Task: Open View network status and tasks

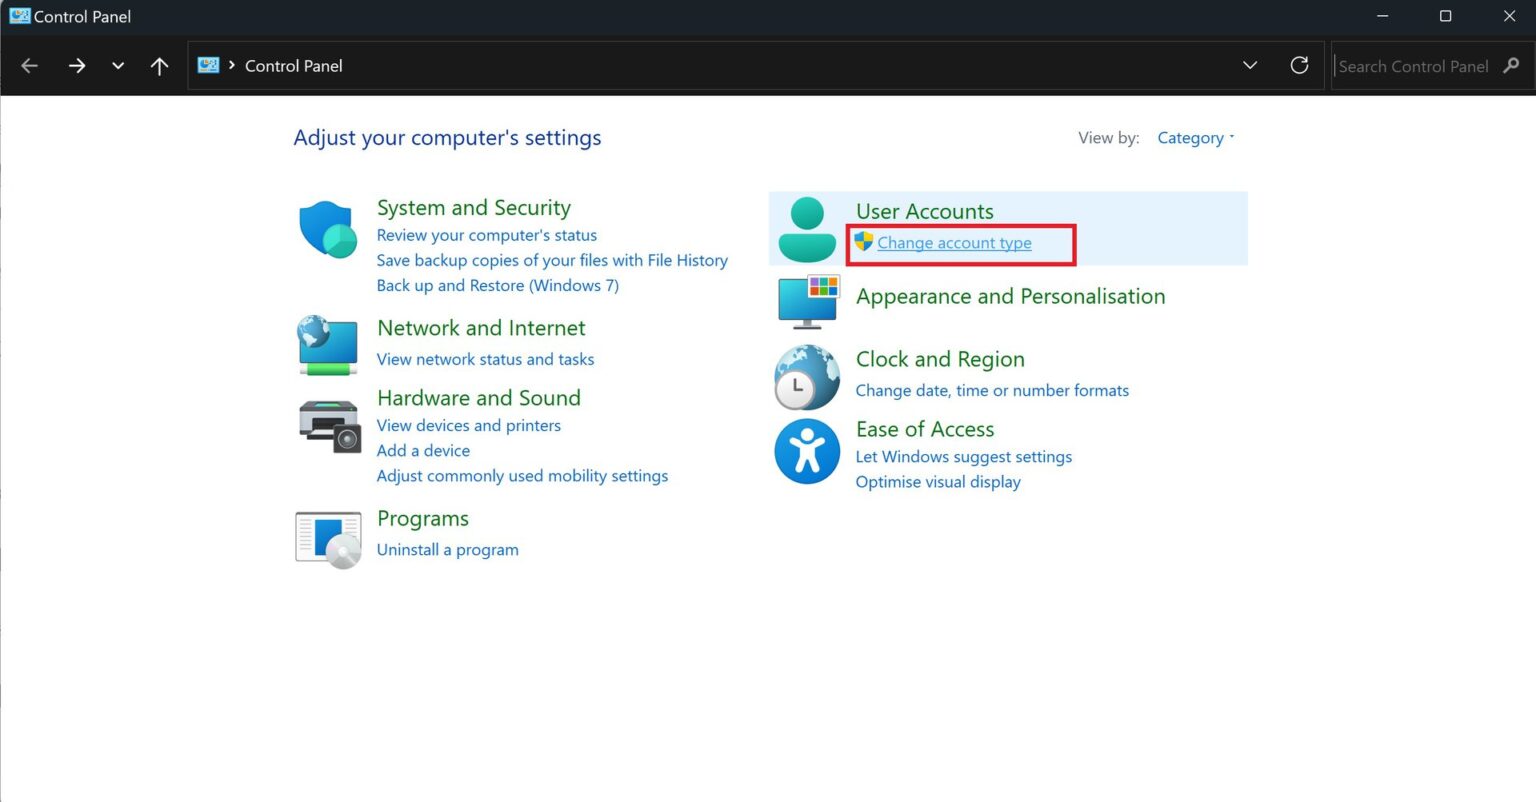Action: tap(485, 359)
